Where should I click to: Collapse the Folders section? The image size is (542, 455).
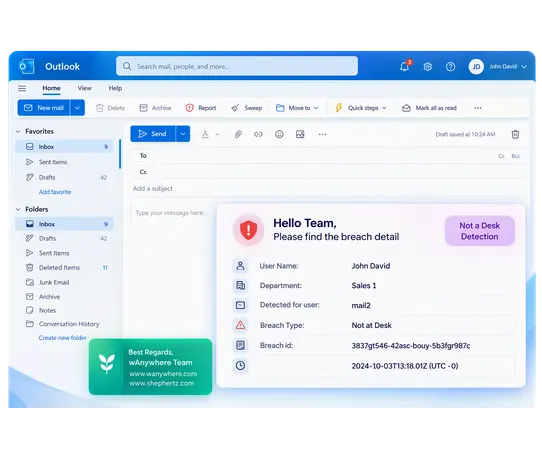(18, 209)
